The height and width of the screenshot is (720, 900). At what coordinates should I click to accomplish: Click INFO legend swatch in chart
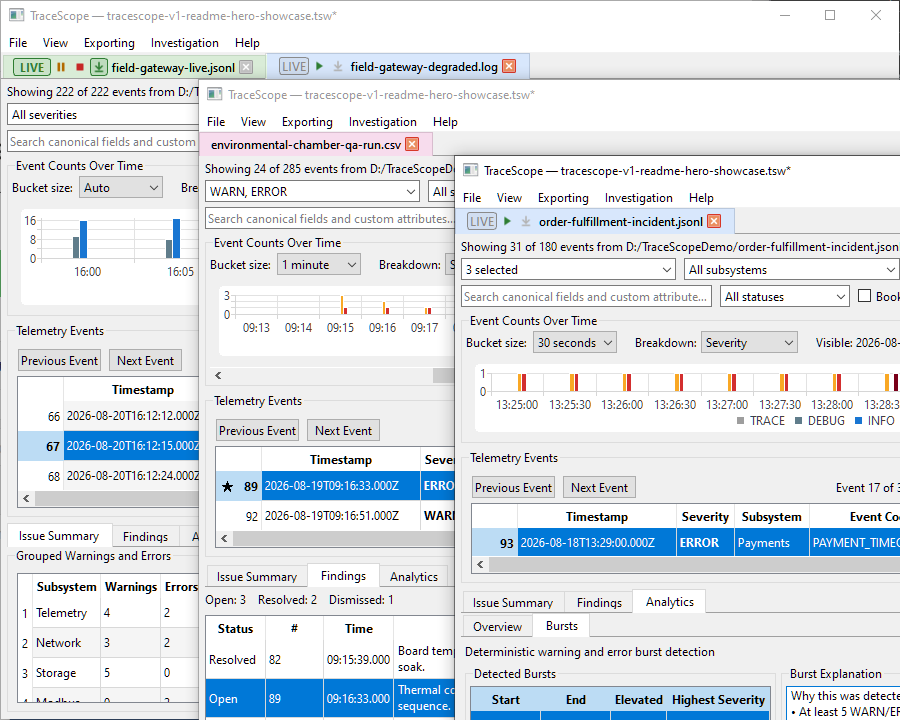(x=859, y=421)
